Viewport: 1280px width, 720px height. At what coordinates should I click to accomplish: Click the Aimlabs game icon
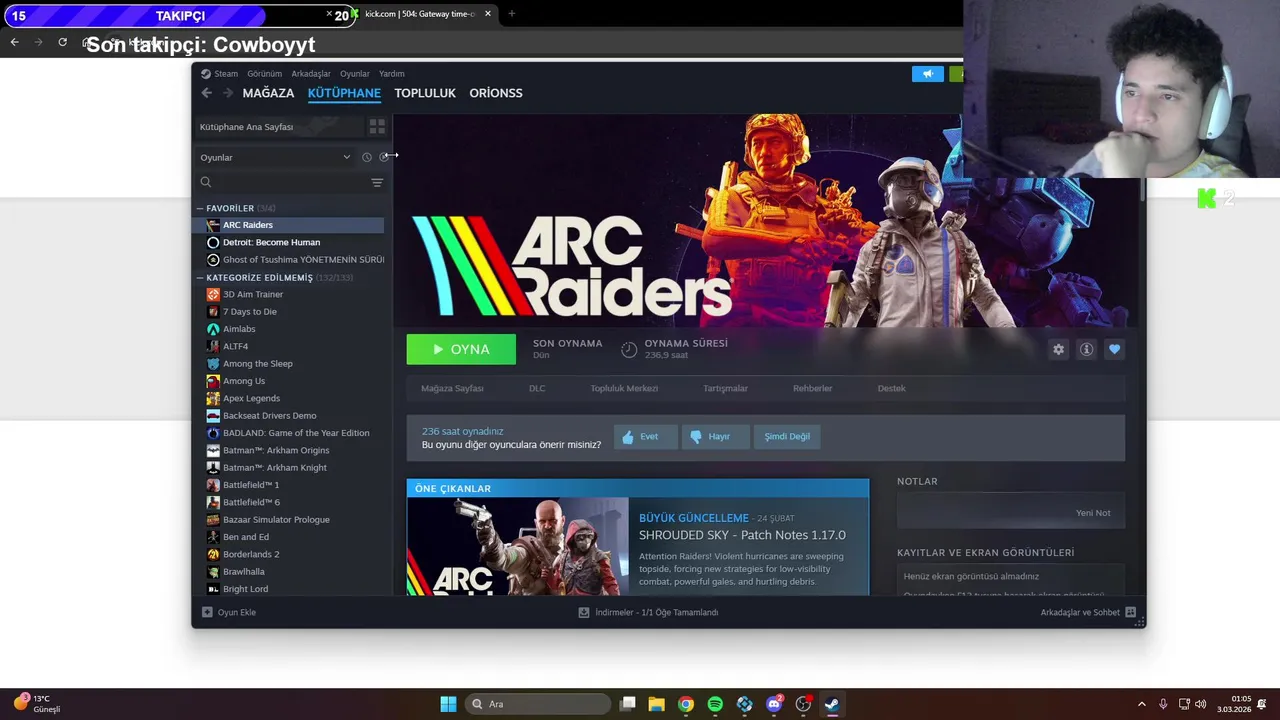213,329
